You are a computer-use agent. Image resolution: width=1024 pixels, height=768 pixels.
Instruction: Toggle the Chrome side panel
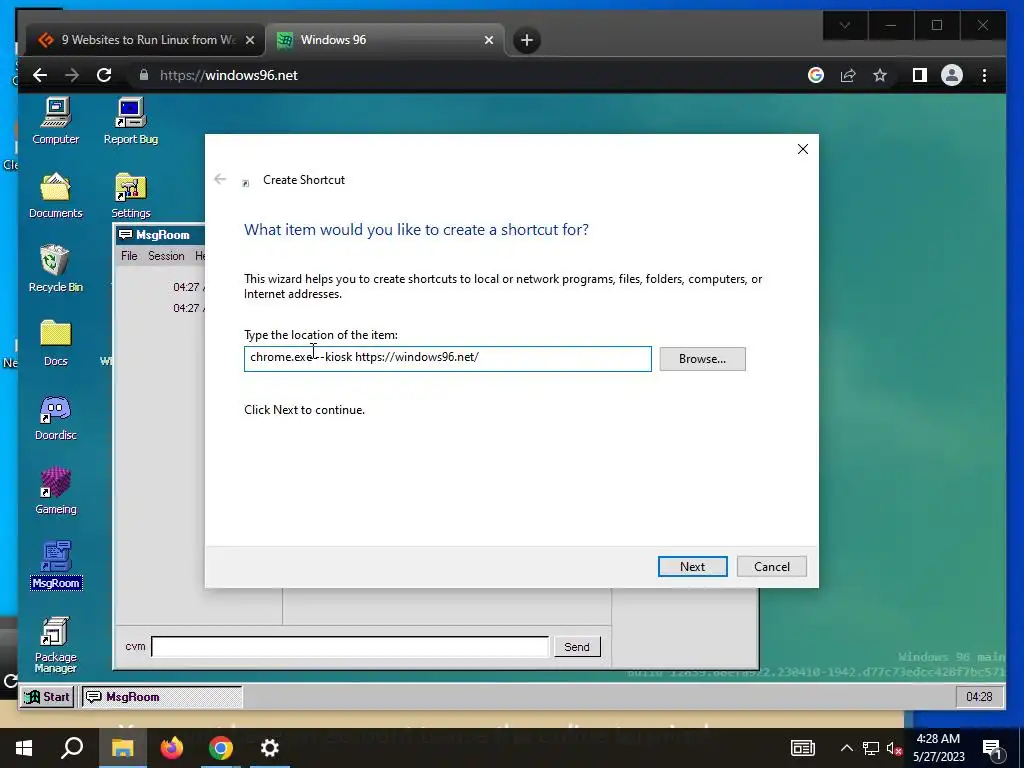920,75
